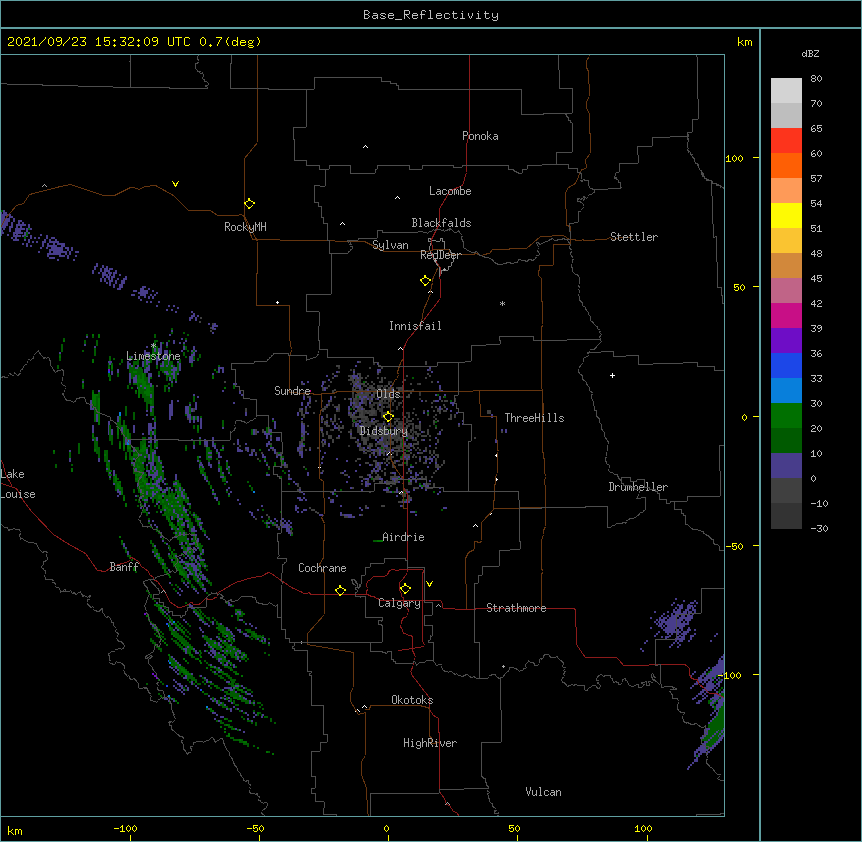
Task: Select the royal blue 33-36 dBZ legend swatch
Action: (x=786, y=365)
